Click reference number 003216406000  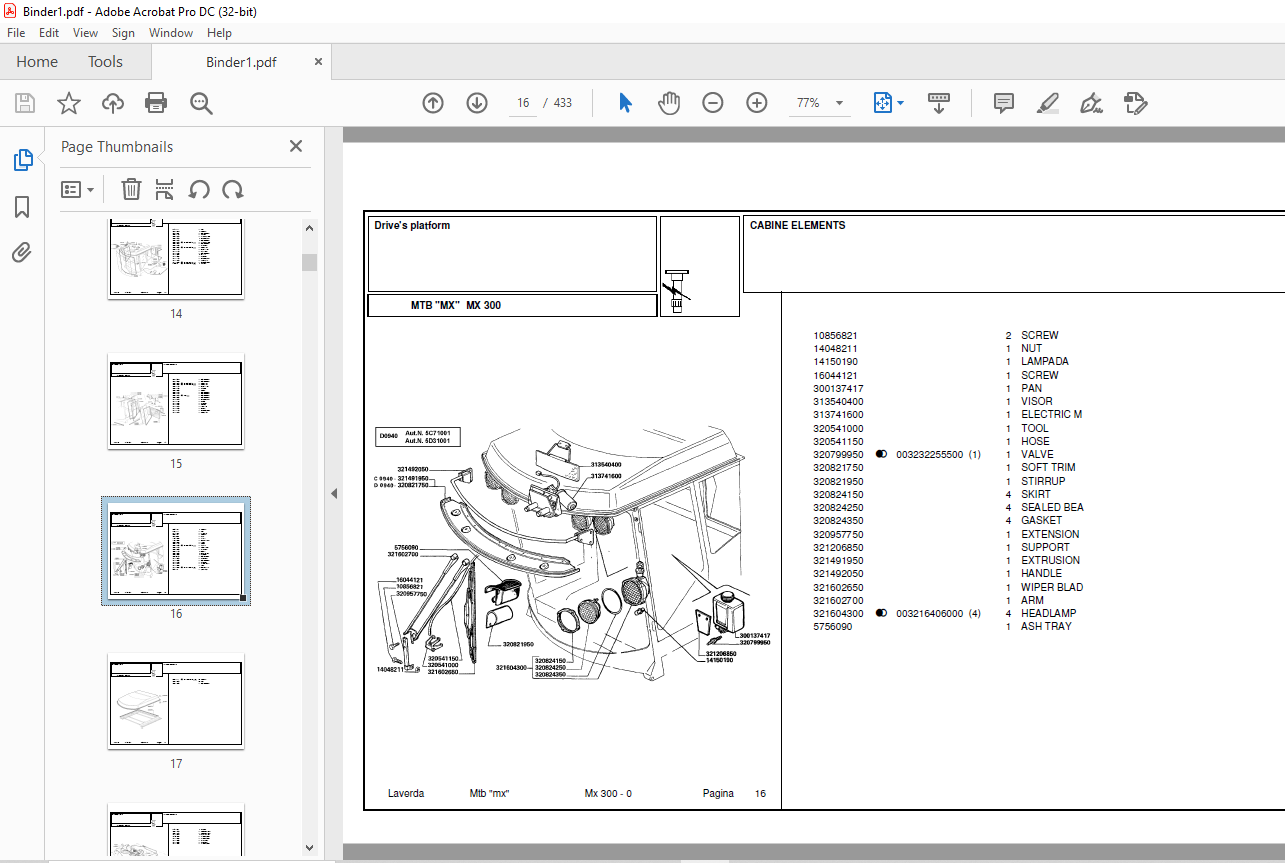click(x=930, y=613)
